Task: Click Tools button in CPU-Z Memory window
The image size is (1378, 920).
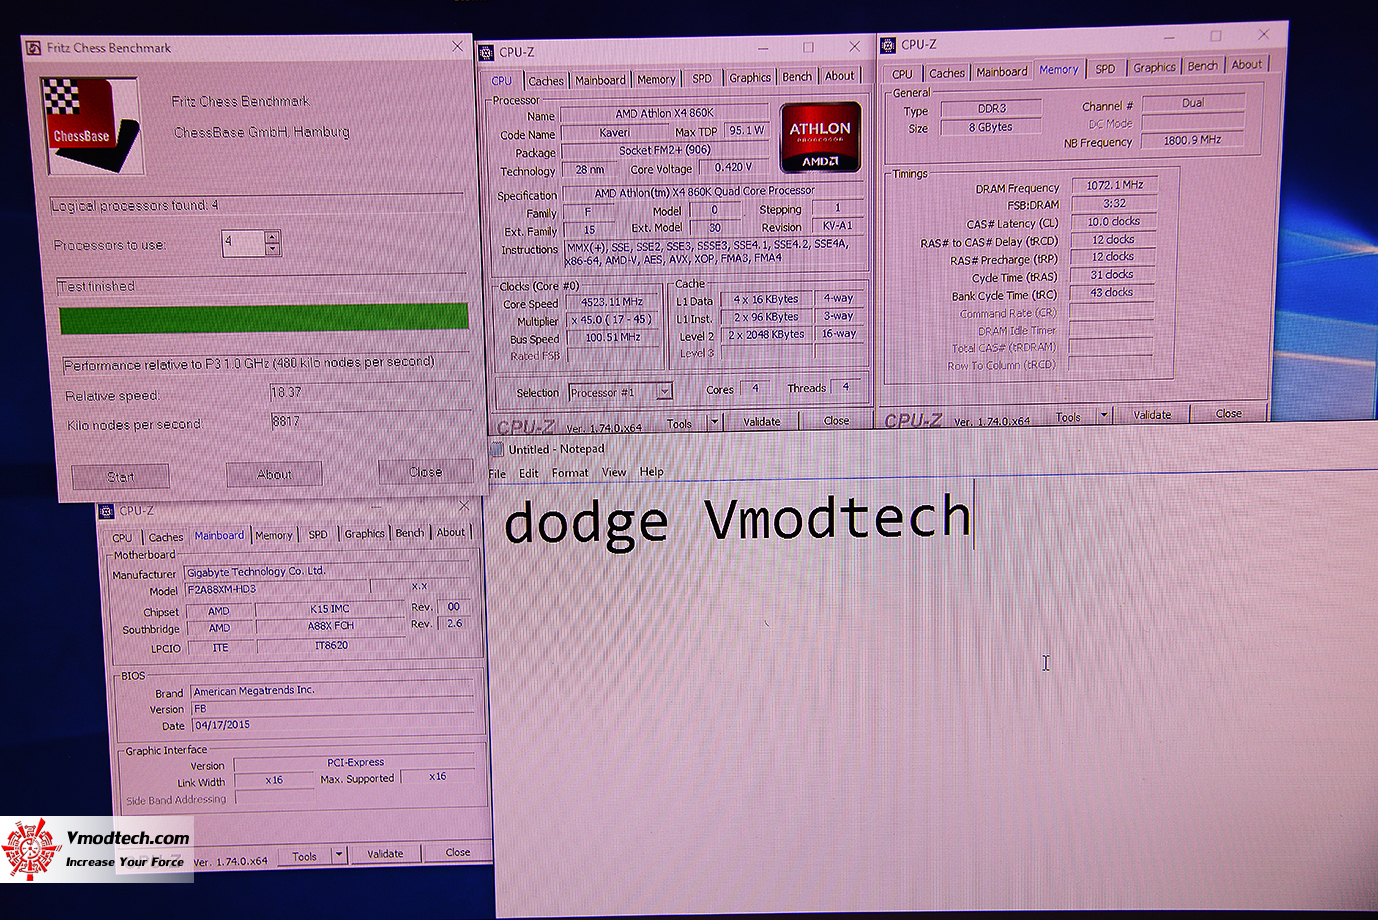Action: tap(1068, 417)
